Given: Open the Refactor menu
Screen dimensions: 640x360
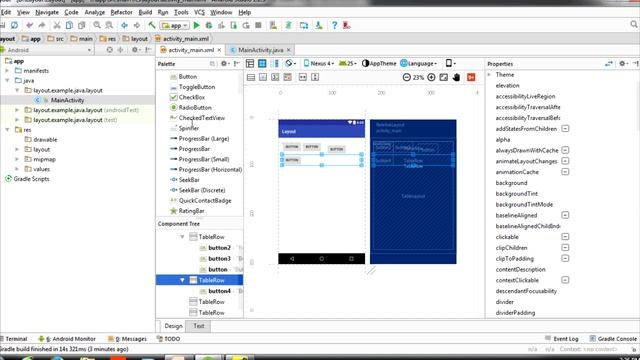Looking at the screenshot, I should [x=121, y=12].
